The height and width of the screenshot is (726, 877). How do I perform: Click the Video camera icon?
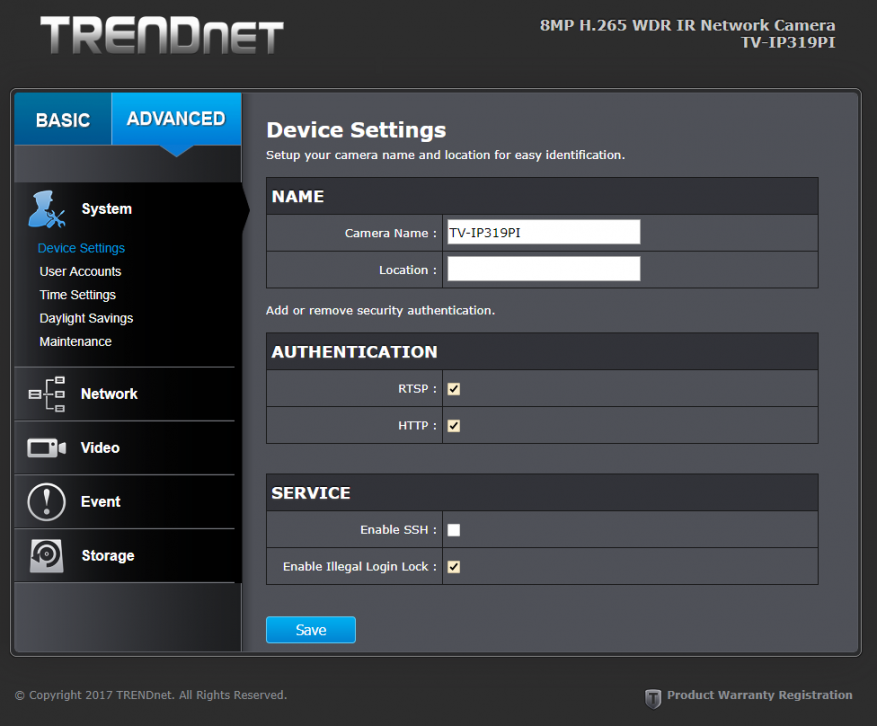(x=47, y=448)
